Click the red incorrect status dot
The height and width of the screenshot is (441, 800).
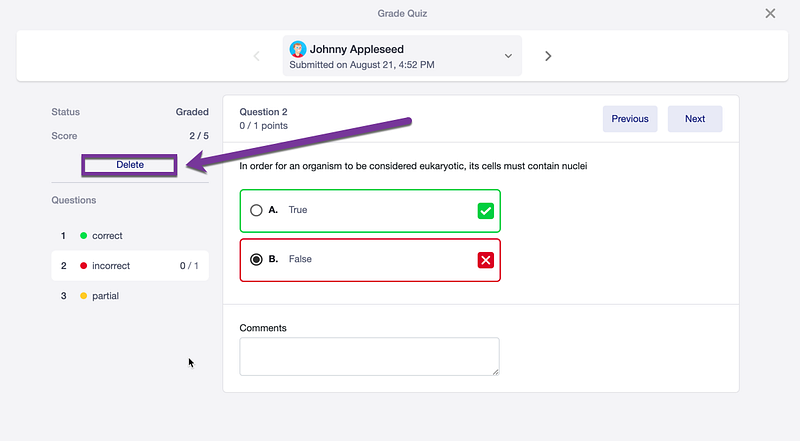click(x=84, y=266)
